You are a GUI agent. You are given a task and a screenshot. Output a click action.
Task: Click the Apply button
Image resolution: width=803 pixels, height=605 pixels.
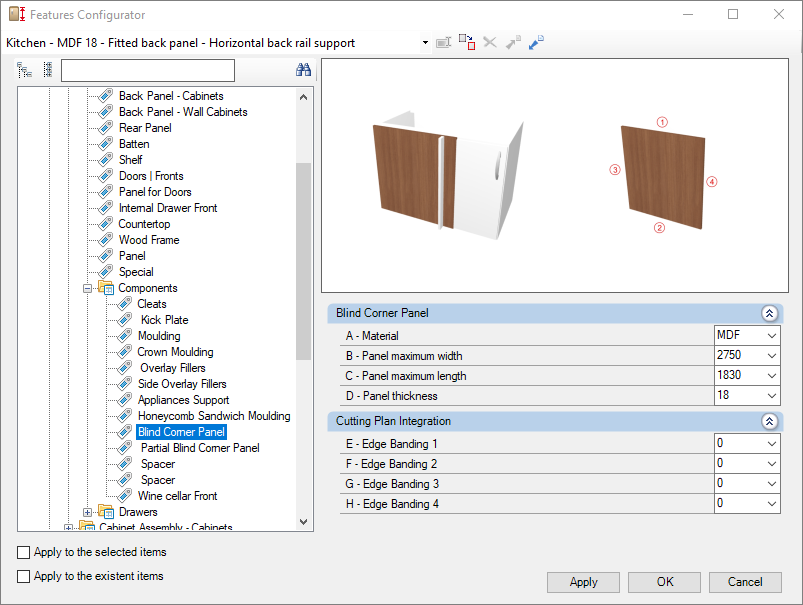point(583,582)
